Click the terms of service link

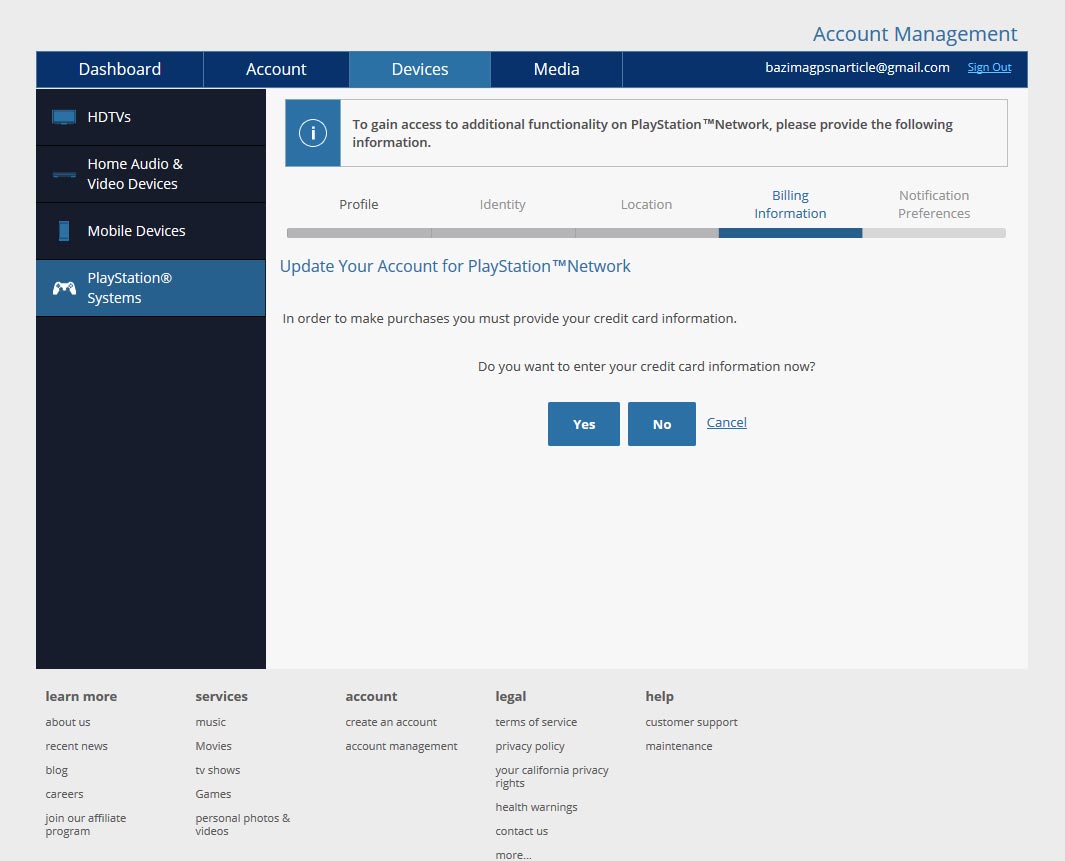point(536,722)
